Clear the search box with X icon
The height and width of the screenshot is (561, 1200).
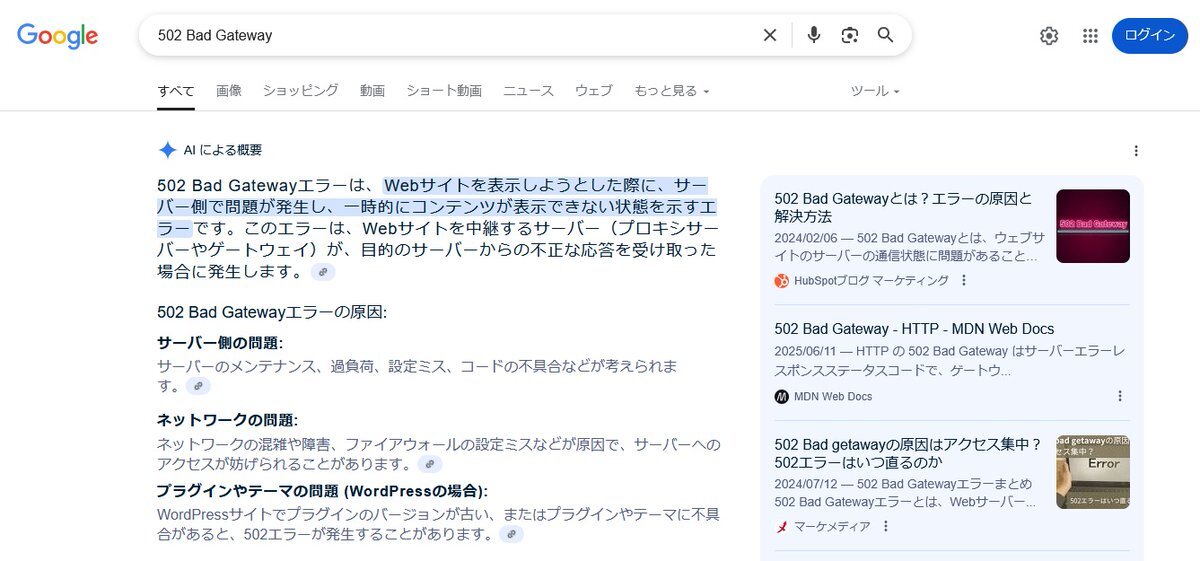tap(770, 35)
